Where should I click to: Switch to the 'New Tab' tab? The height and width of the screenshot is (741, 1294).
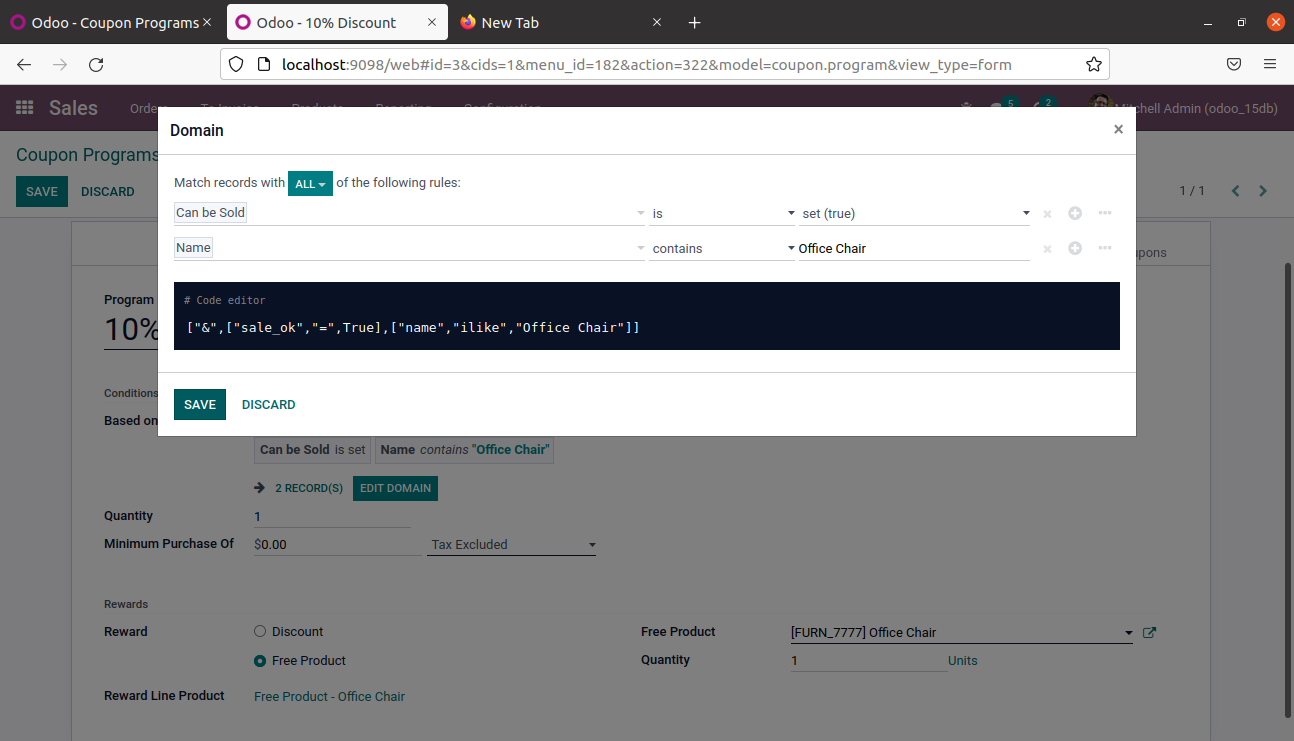point(560,22)
